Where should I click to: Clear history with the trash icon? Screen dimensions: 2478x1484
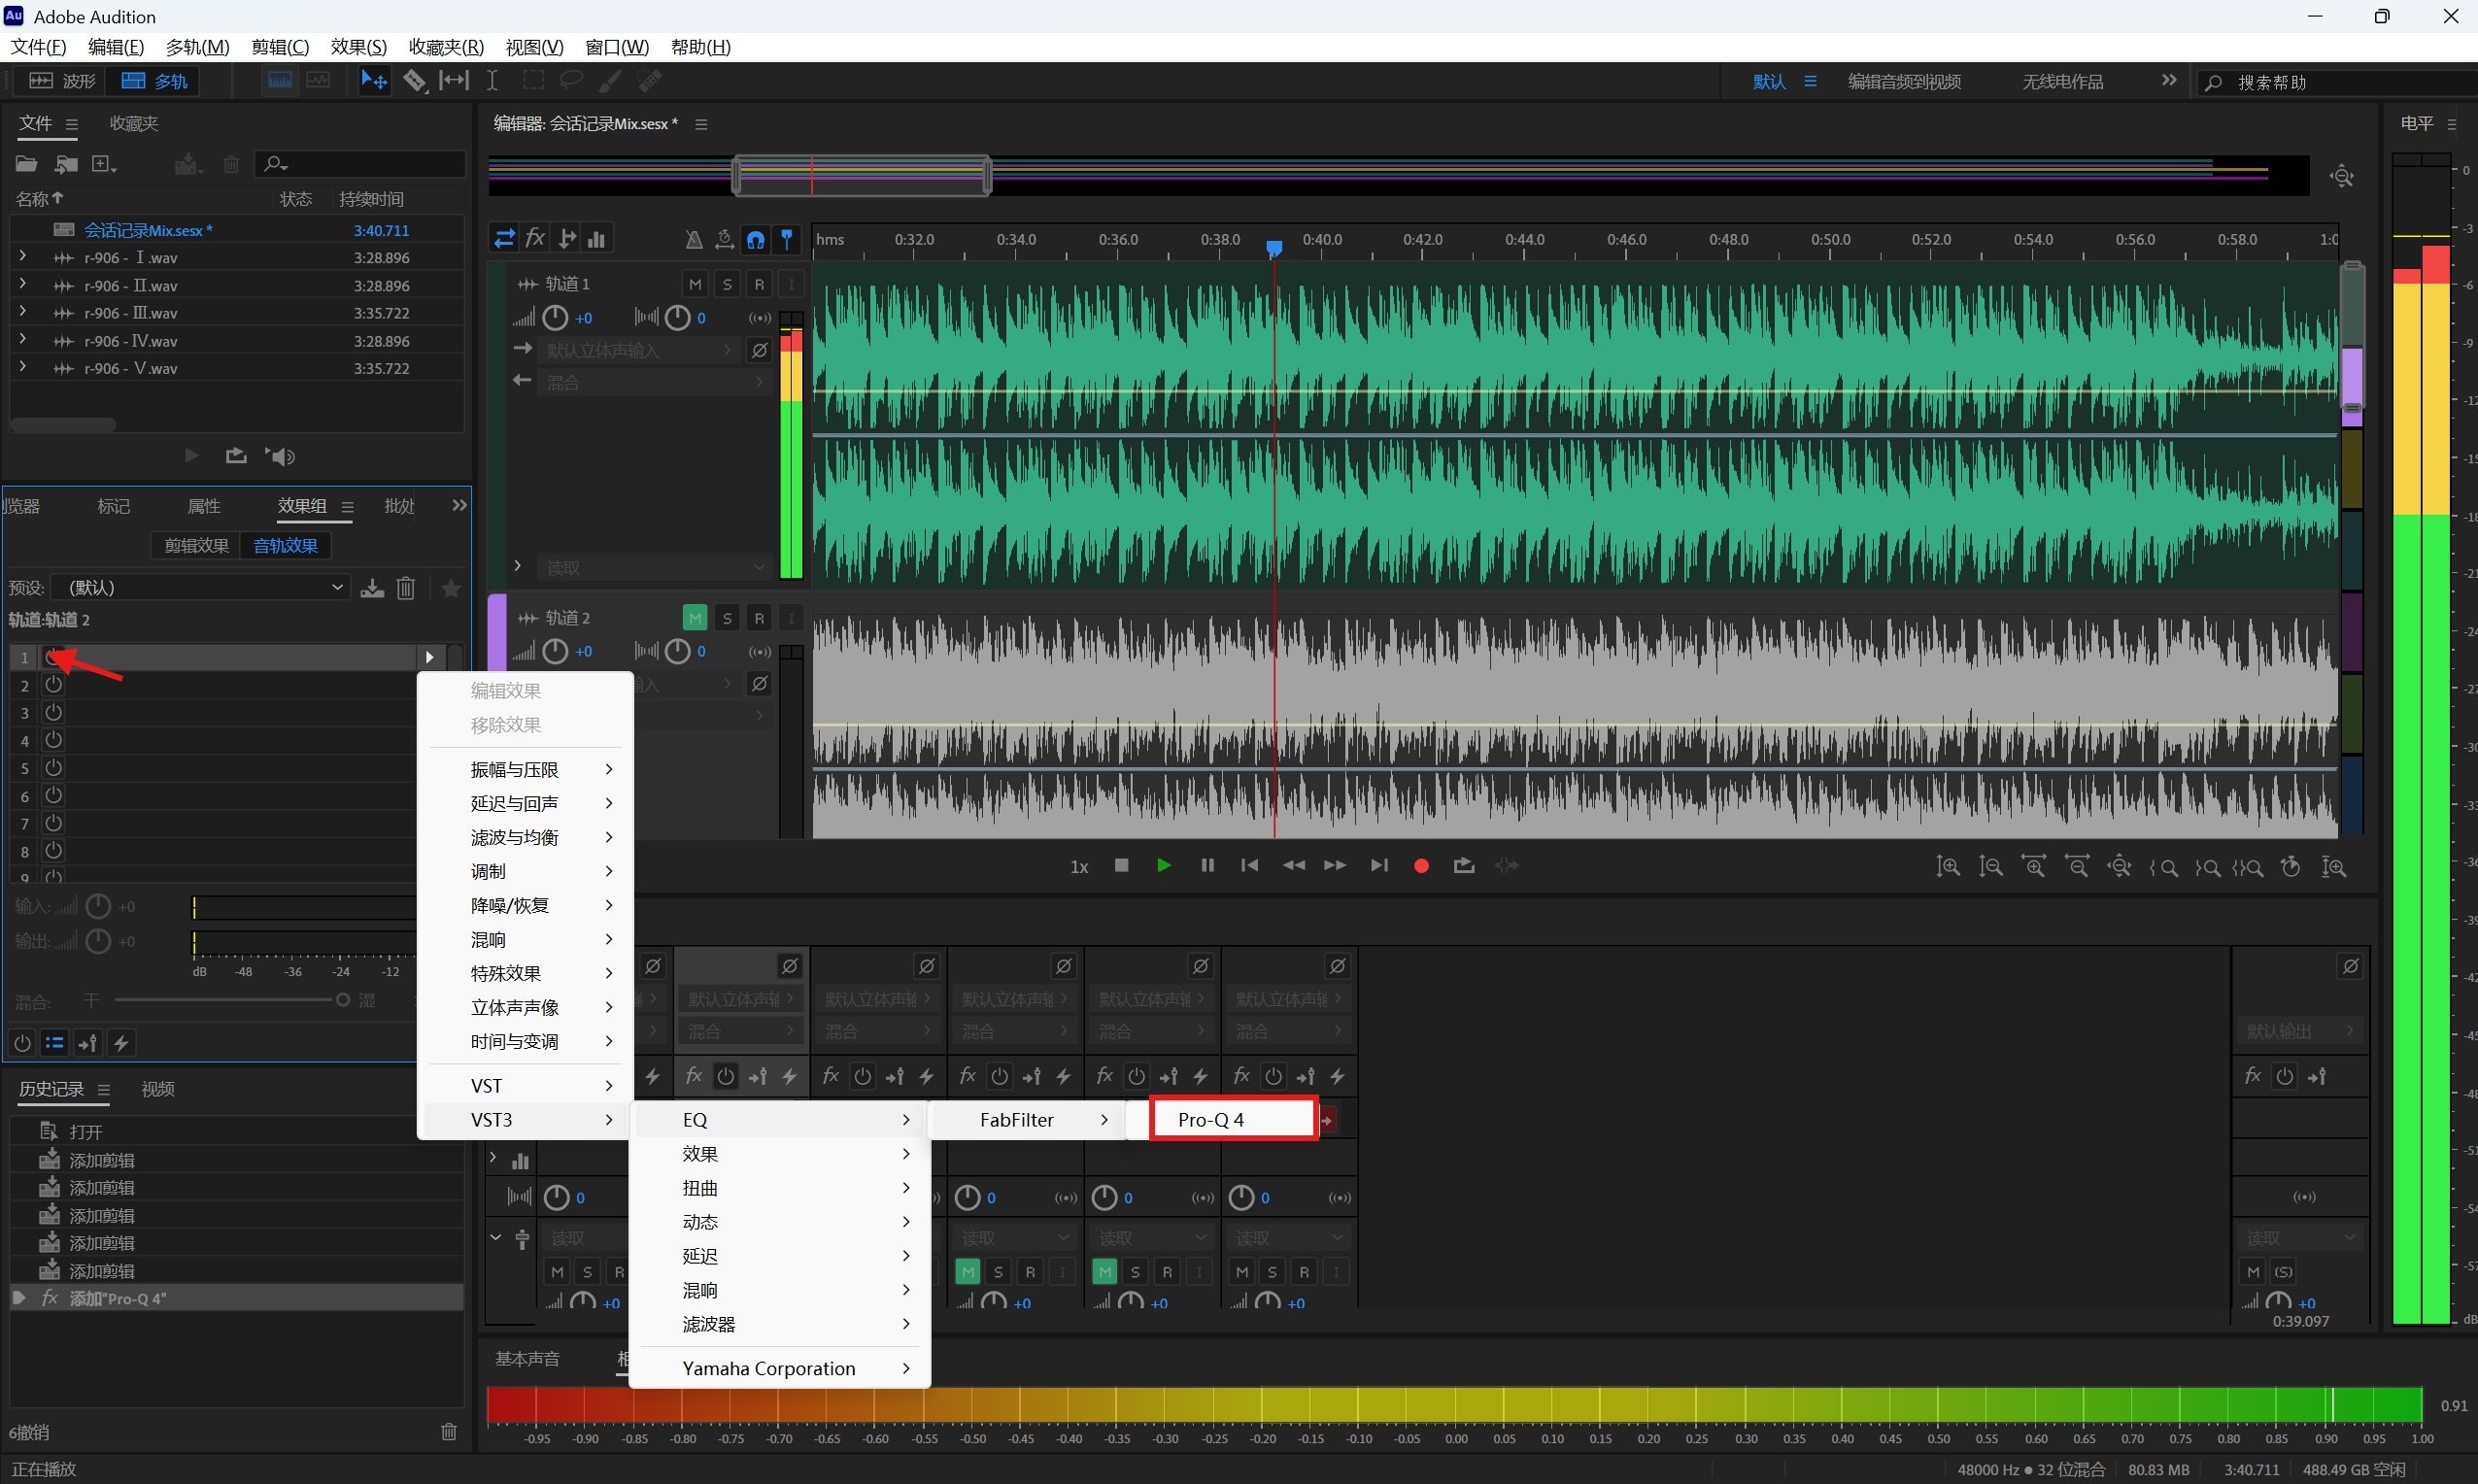pyautogui.click(x=449, y=1432)
